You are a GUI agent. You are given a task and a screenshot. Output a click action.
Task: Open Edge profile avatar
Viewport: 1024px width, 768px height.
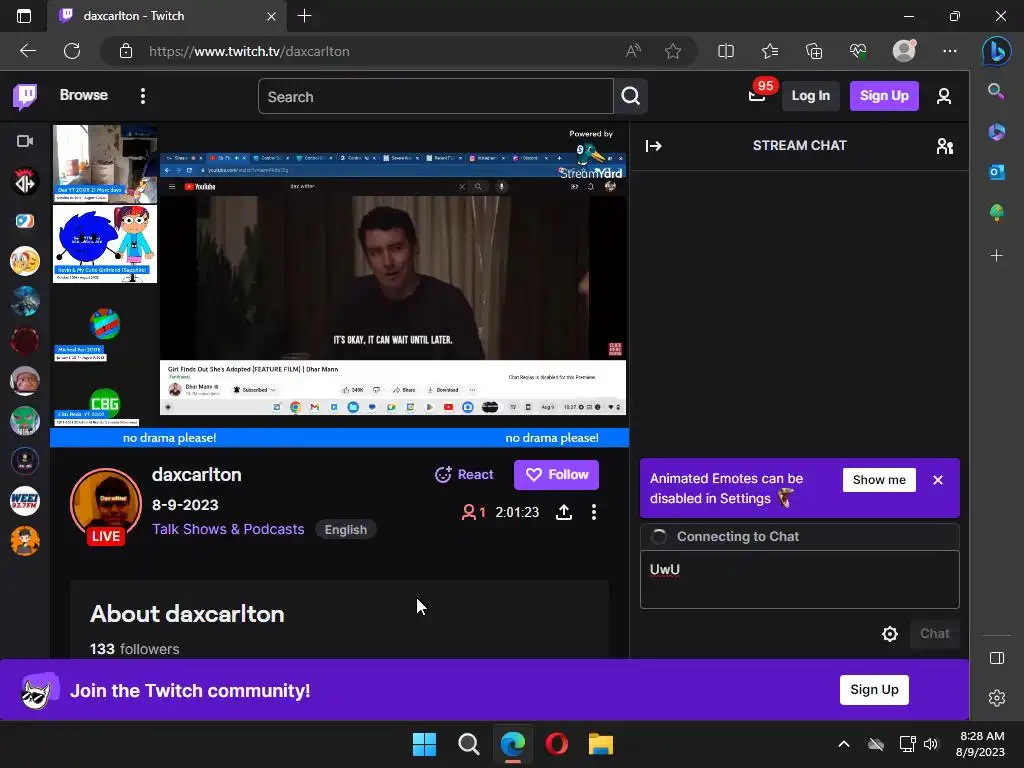coord(904,51)
